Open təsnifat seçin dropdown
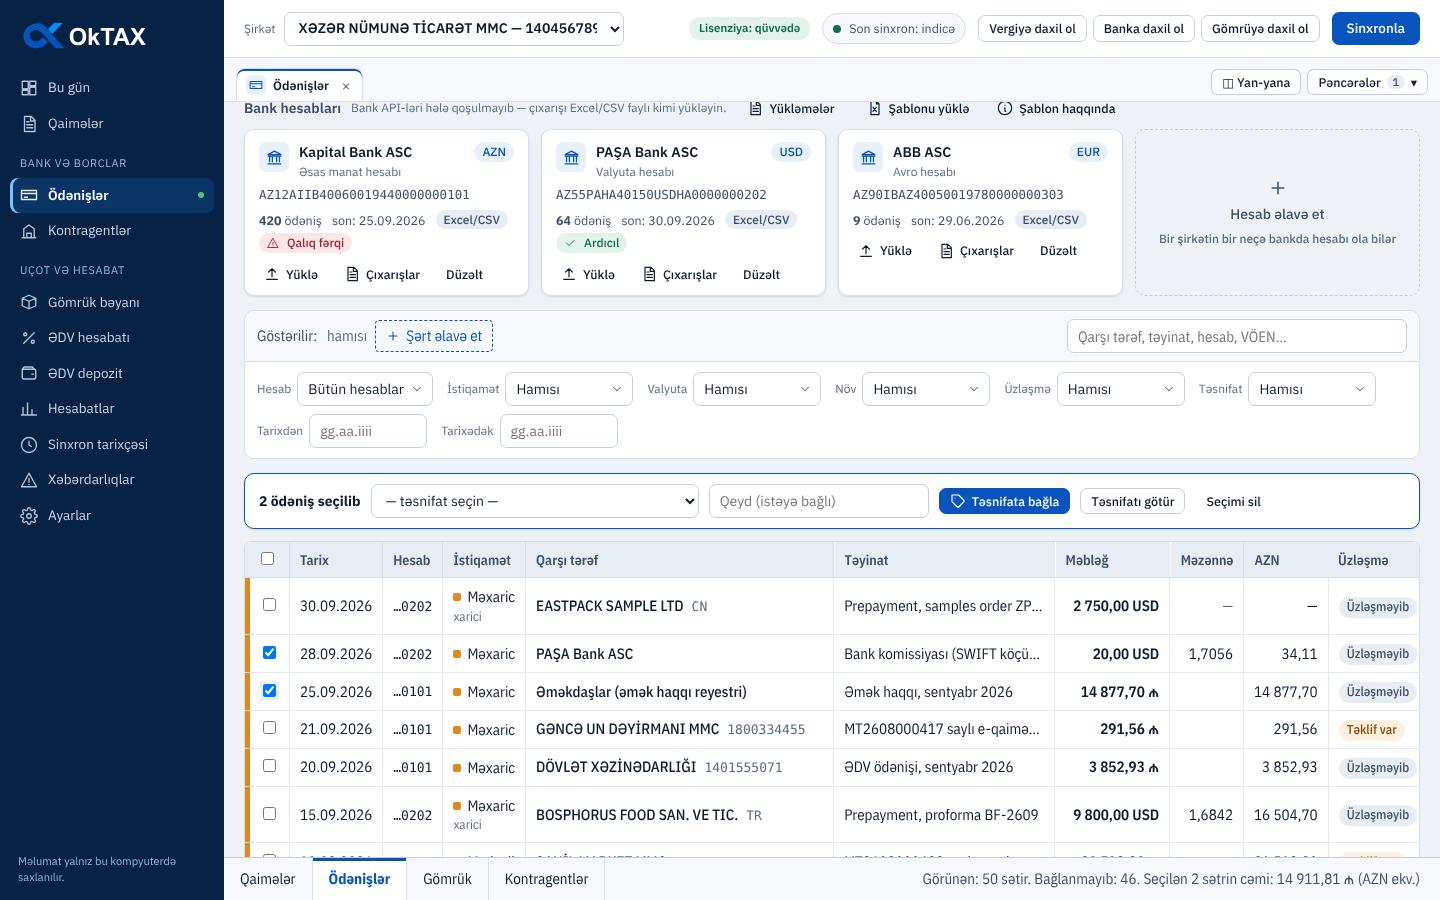The height and width of the screenshot is (900, 1440). [x=535, y=501]
